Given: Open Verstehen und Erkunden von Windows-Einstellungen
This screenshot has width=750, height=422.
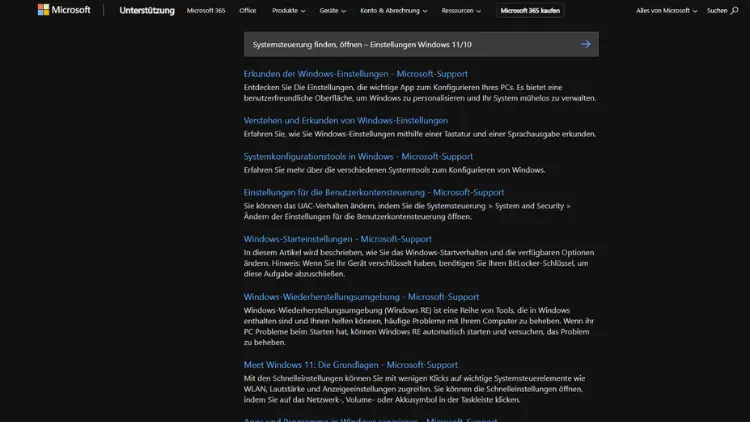Looking at the screenshot, I should coord(345,121).
